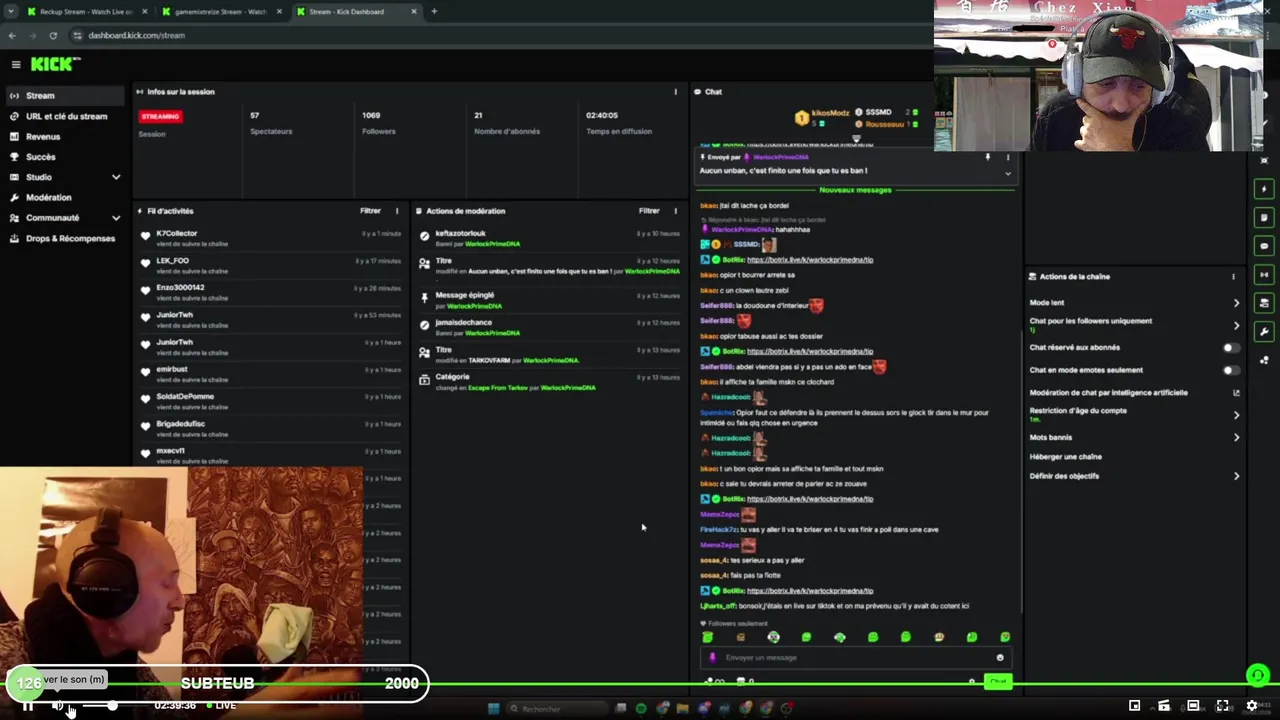Open a new browser tab with the plus button

[x=434, y=11]
